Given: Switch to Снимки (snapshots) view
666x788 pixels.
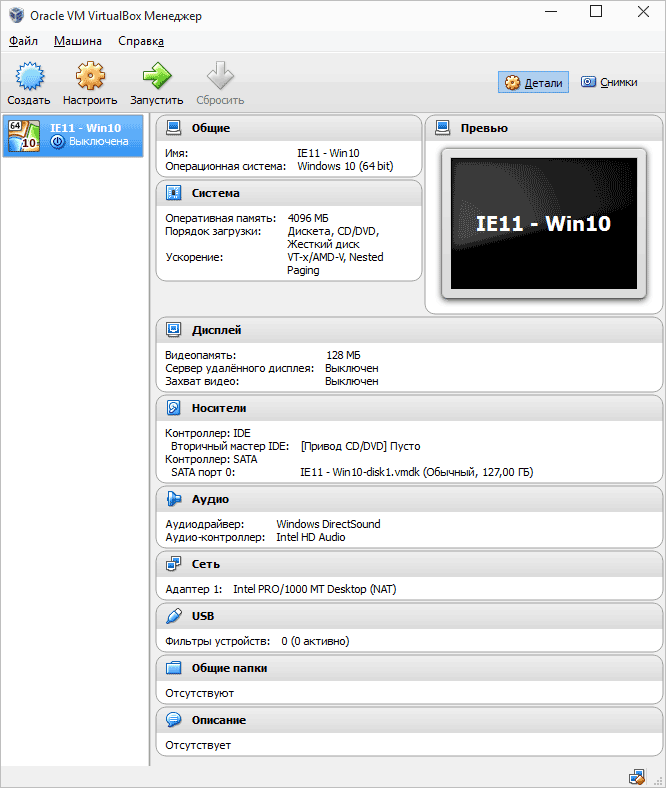Looking at the screenshot, I should point(609,82).
